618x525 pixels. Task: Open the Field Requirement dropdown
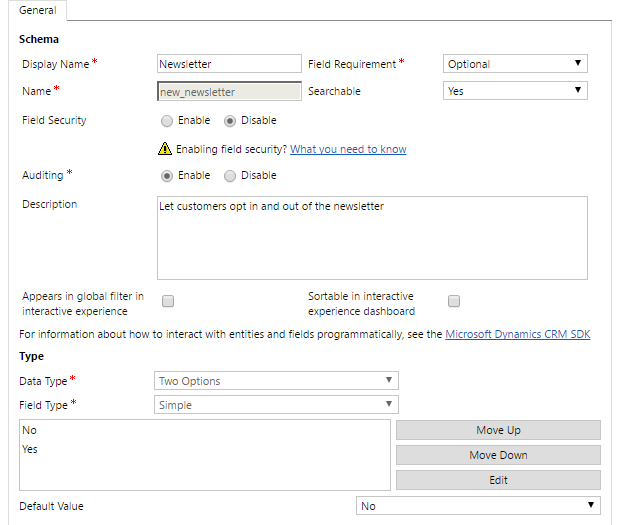[515, 64]
